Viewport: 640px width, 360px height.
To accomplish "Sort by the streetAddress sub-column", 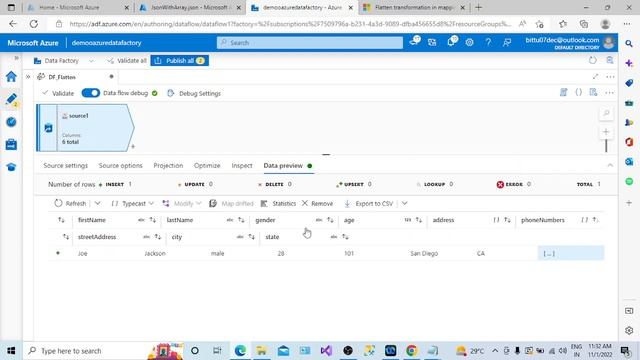I will [158, 237].
